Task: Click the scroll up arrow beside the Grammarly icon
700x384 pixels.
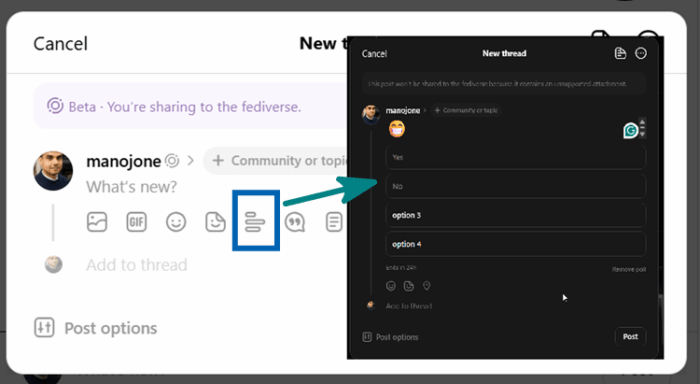Action: (x=642, y=122)
